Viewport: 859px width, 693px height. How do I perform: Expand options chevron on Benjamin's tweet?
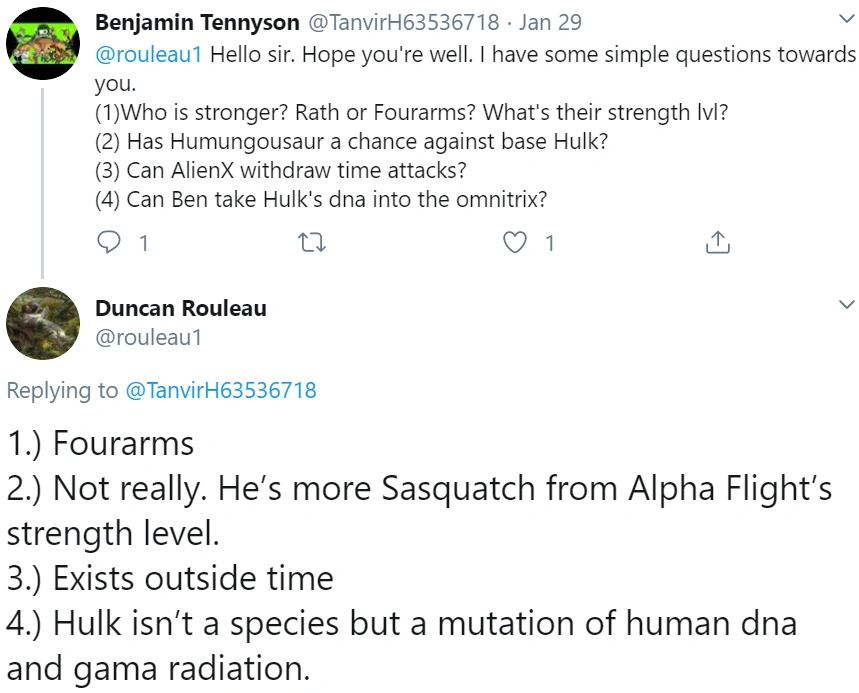click(x=846, y=19)
